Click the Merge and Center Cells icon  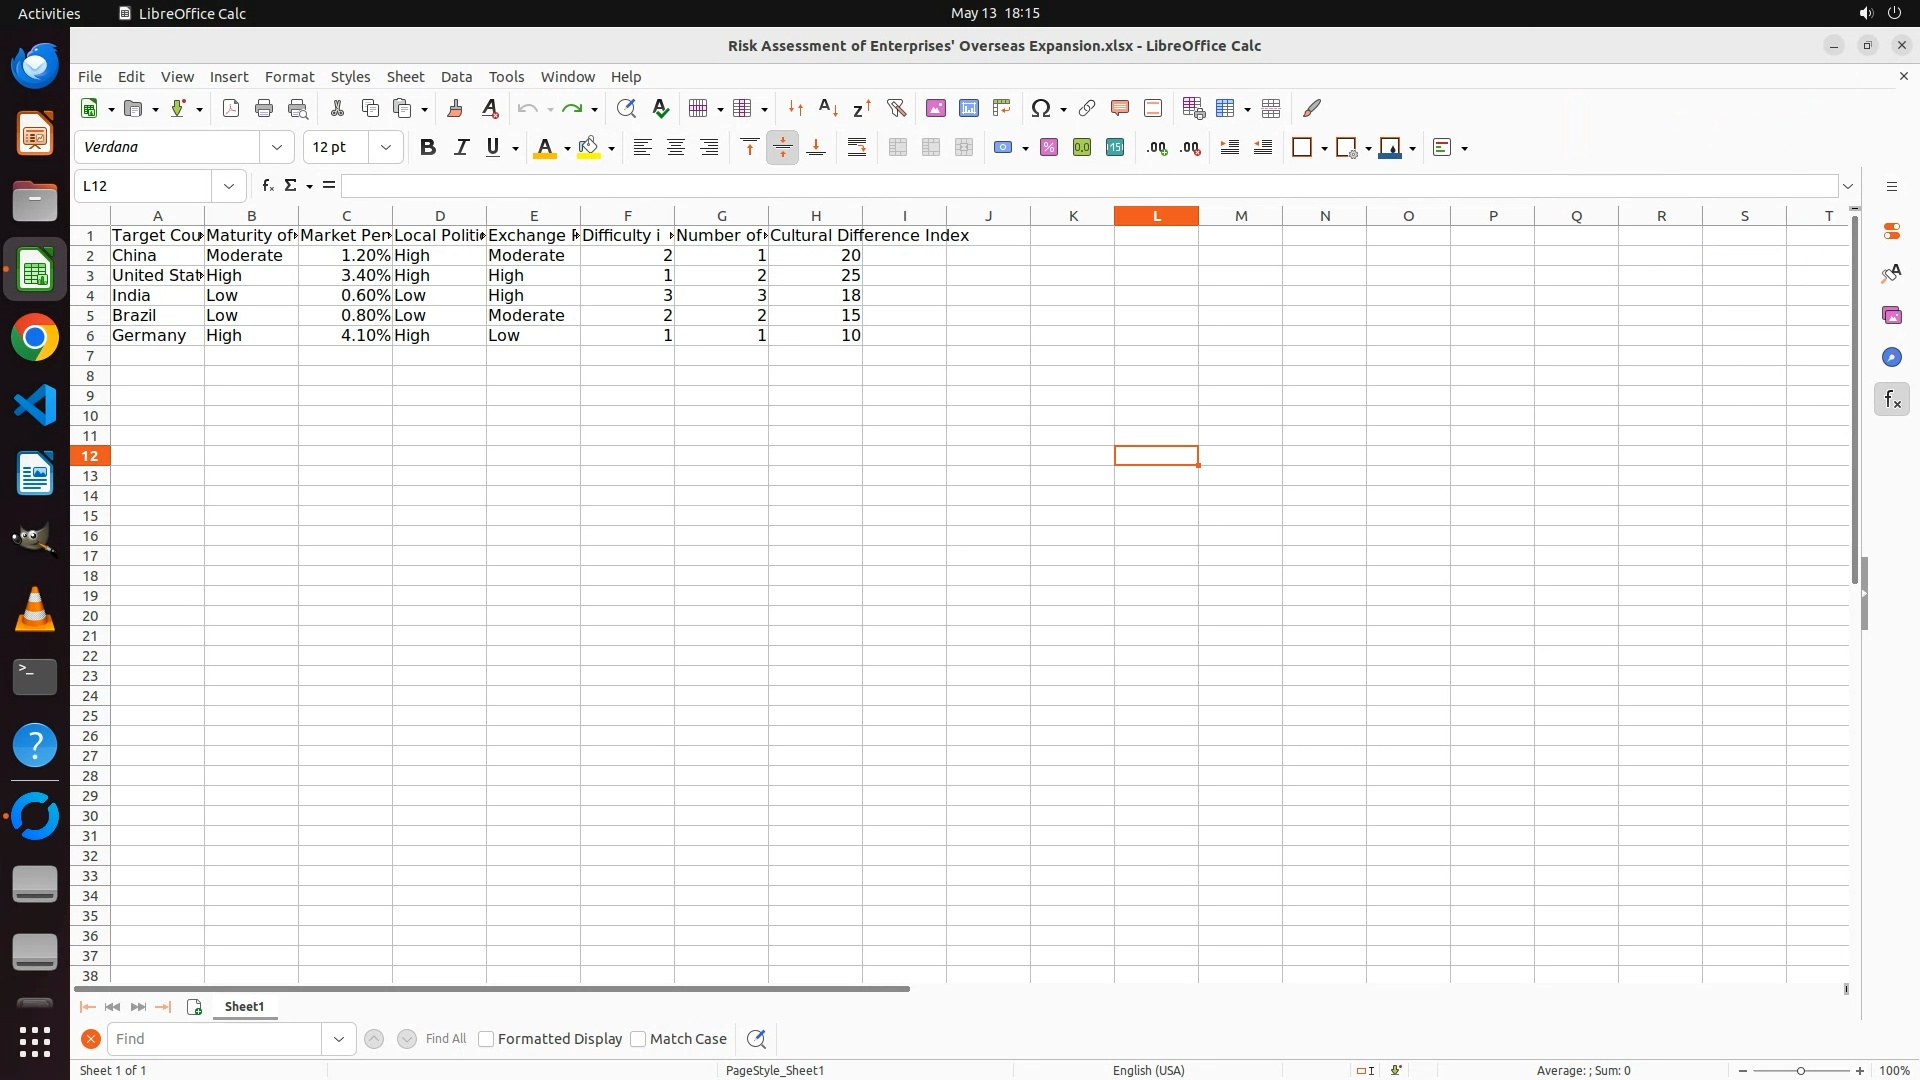click(897, 148)
